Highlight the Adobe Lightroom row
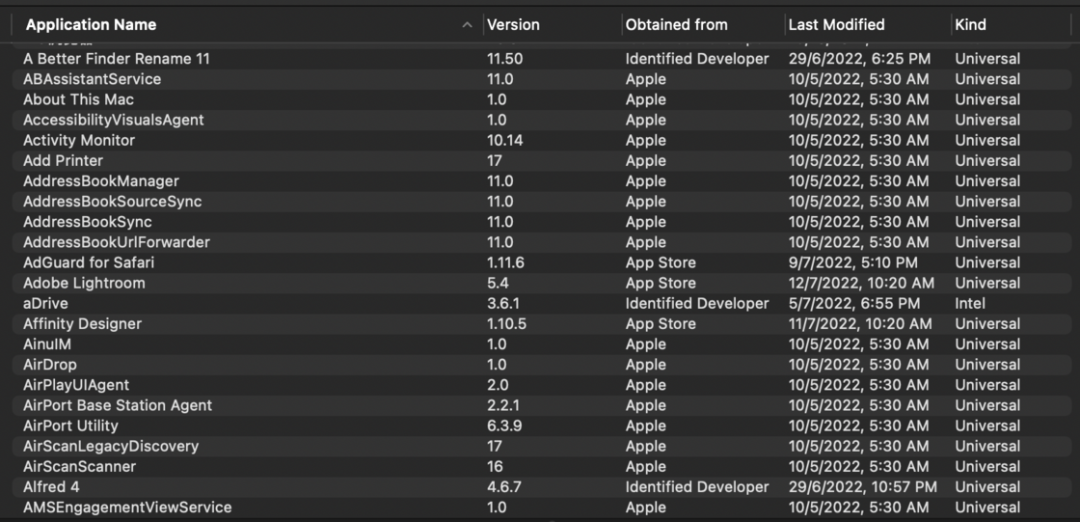The width and height of the screenshot is (1080, 522). point(84,283)
